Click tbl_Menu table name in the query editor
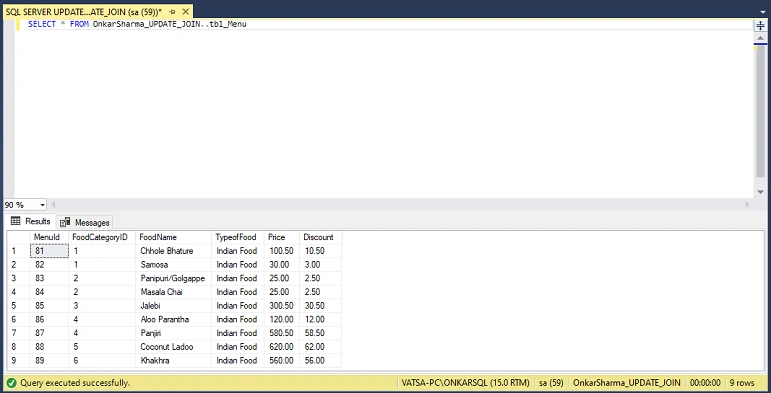Screen dimensions: 771x393 point(228,24)
